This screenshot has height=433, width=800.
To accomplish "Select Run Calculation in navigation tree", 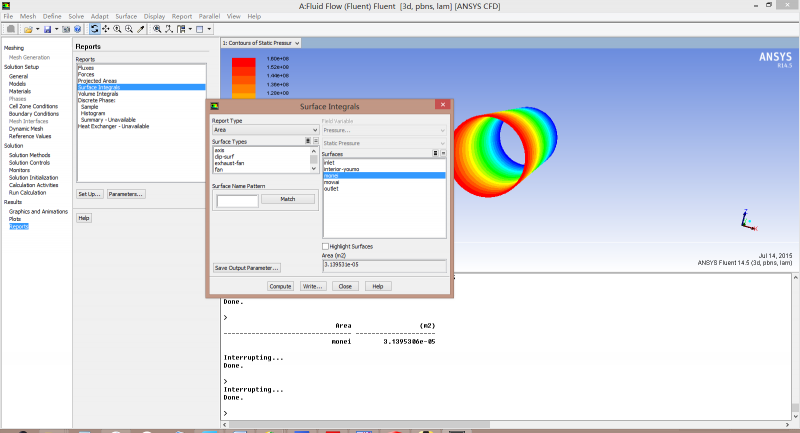I will (27, 193).
